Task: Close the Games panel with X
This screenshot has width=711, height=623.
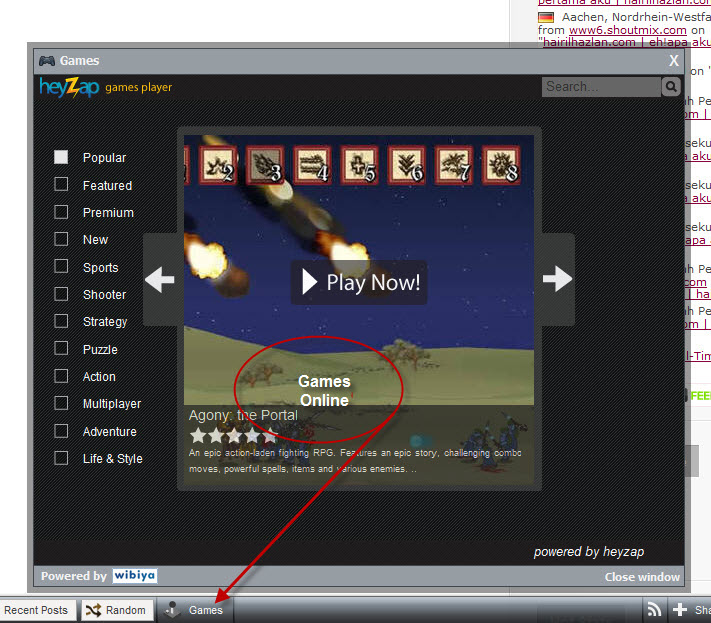Action: coord(674,61)
